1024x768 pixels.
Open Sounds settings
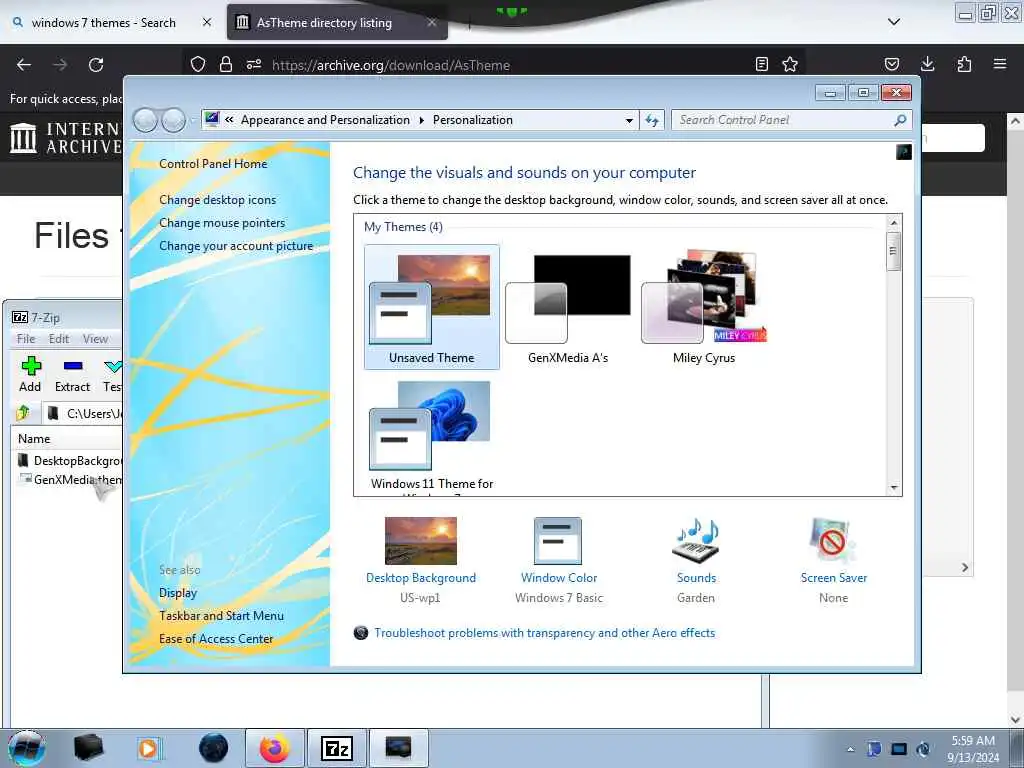pos(696,560)
